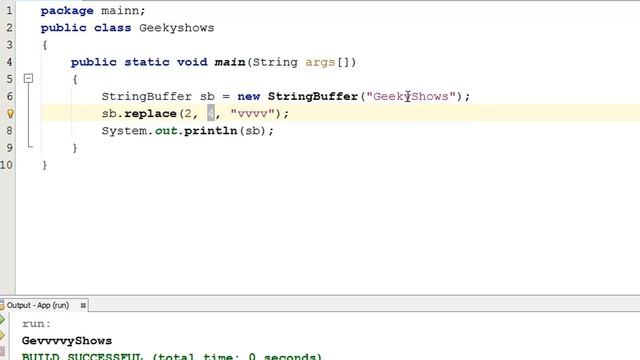The width and height of the screenshot is (640, 360).
Task: Click the 'GevvvvyShows' output line
Action: click(x=67, y=341)
